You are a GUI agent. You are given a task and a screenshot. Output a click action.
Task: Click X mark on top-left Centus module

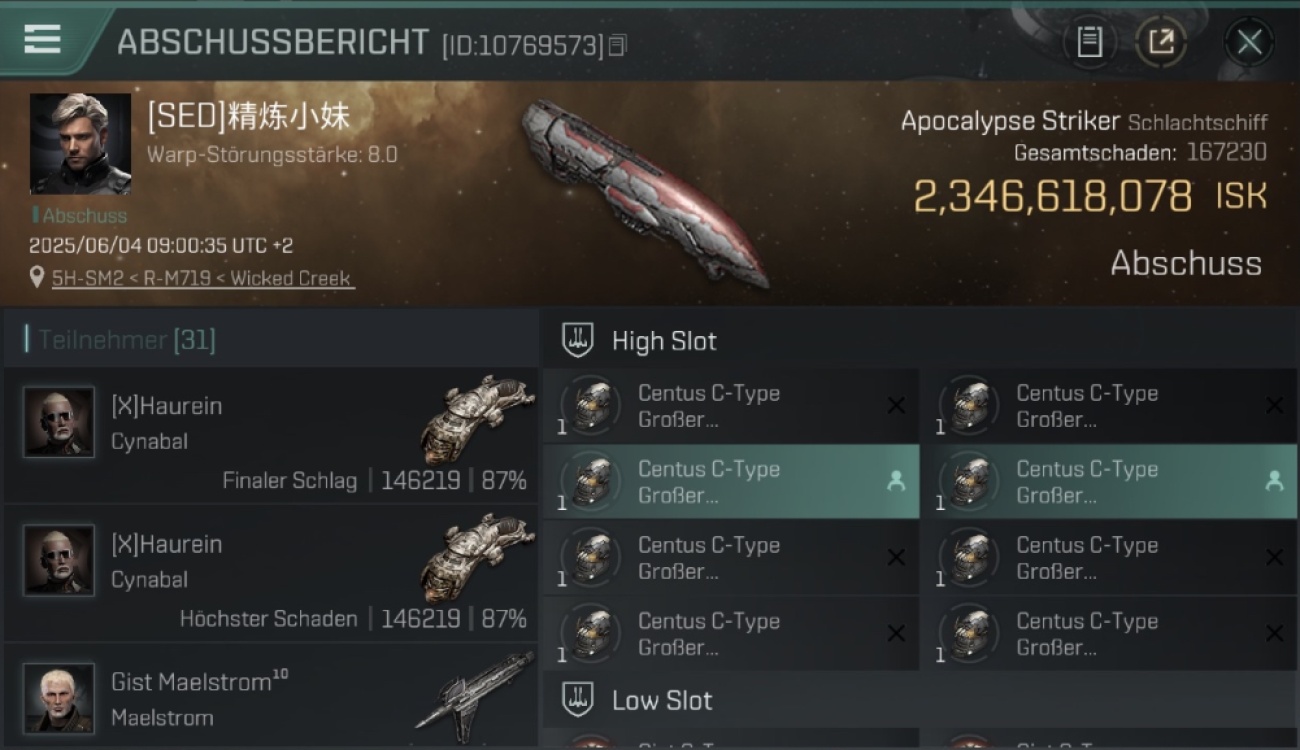click(896, 405)
